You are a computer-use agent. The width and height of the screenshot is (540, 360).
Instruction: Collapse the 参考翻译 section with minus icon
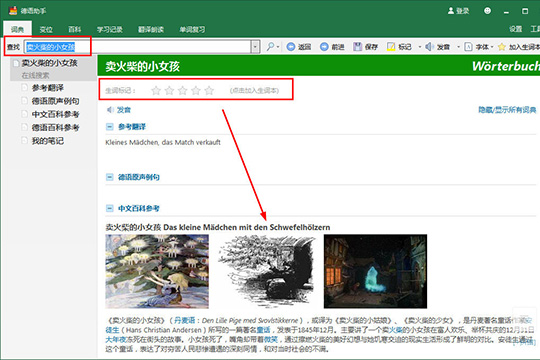click(x=110, y=127)
